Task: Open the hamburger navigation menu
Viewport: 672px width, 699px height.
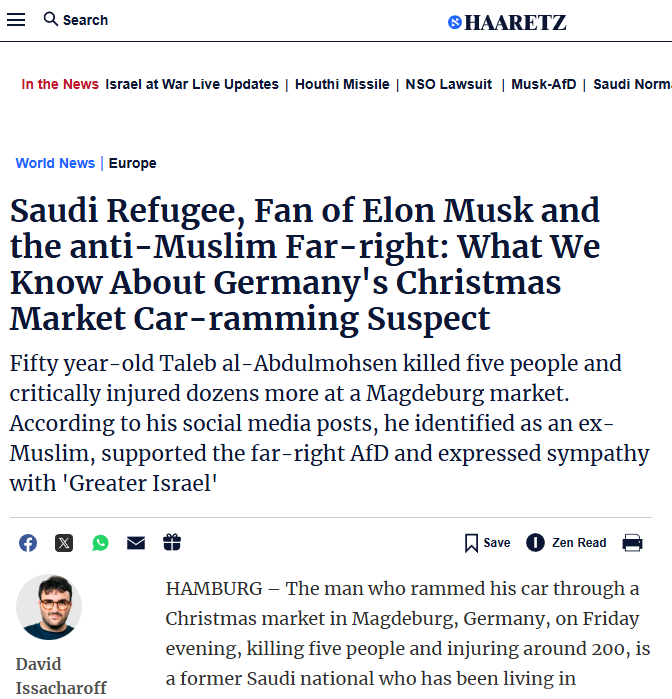Action: [16, 20]
